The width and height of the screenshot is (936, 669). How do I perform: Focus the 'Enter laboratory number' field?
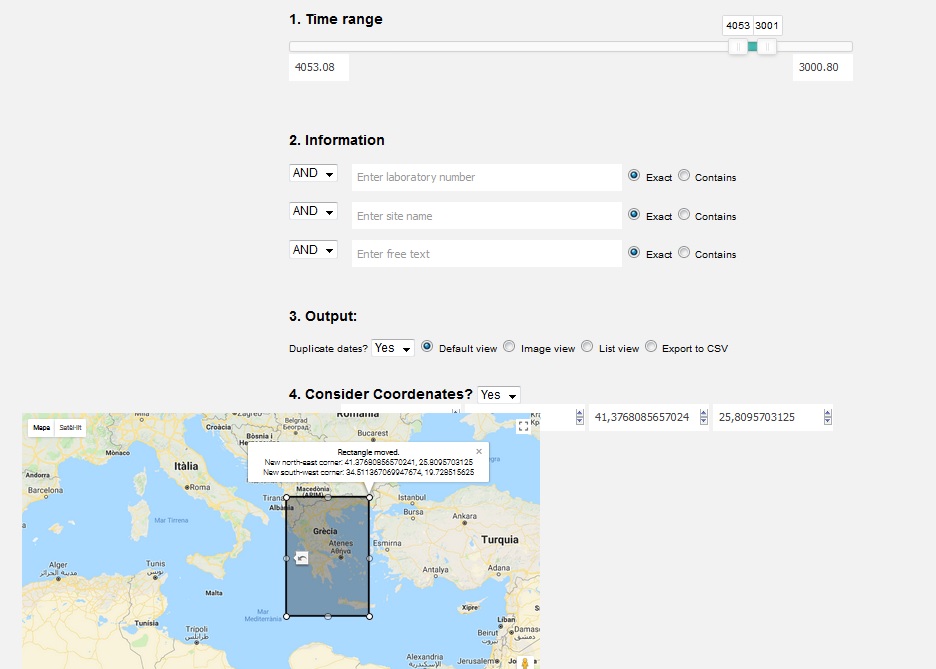(487, 177)
